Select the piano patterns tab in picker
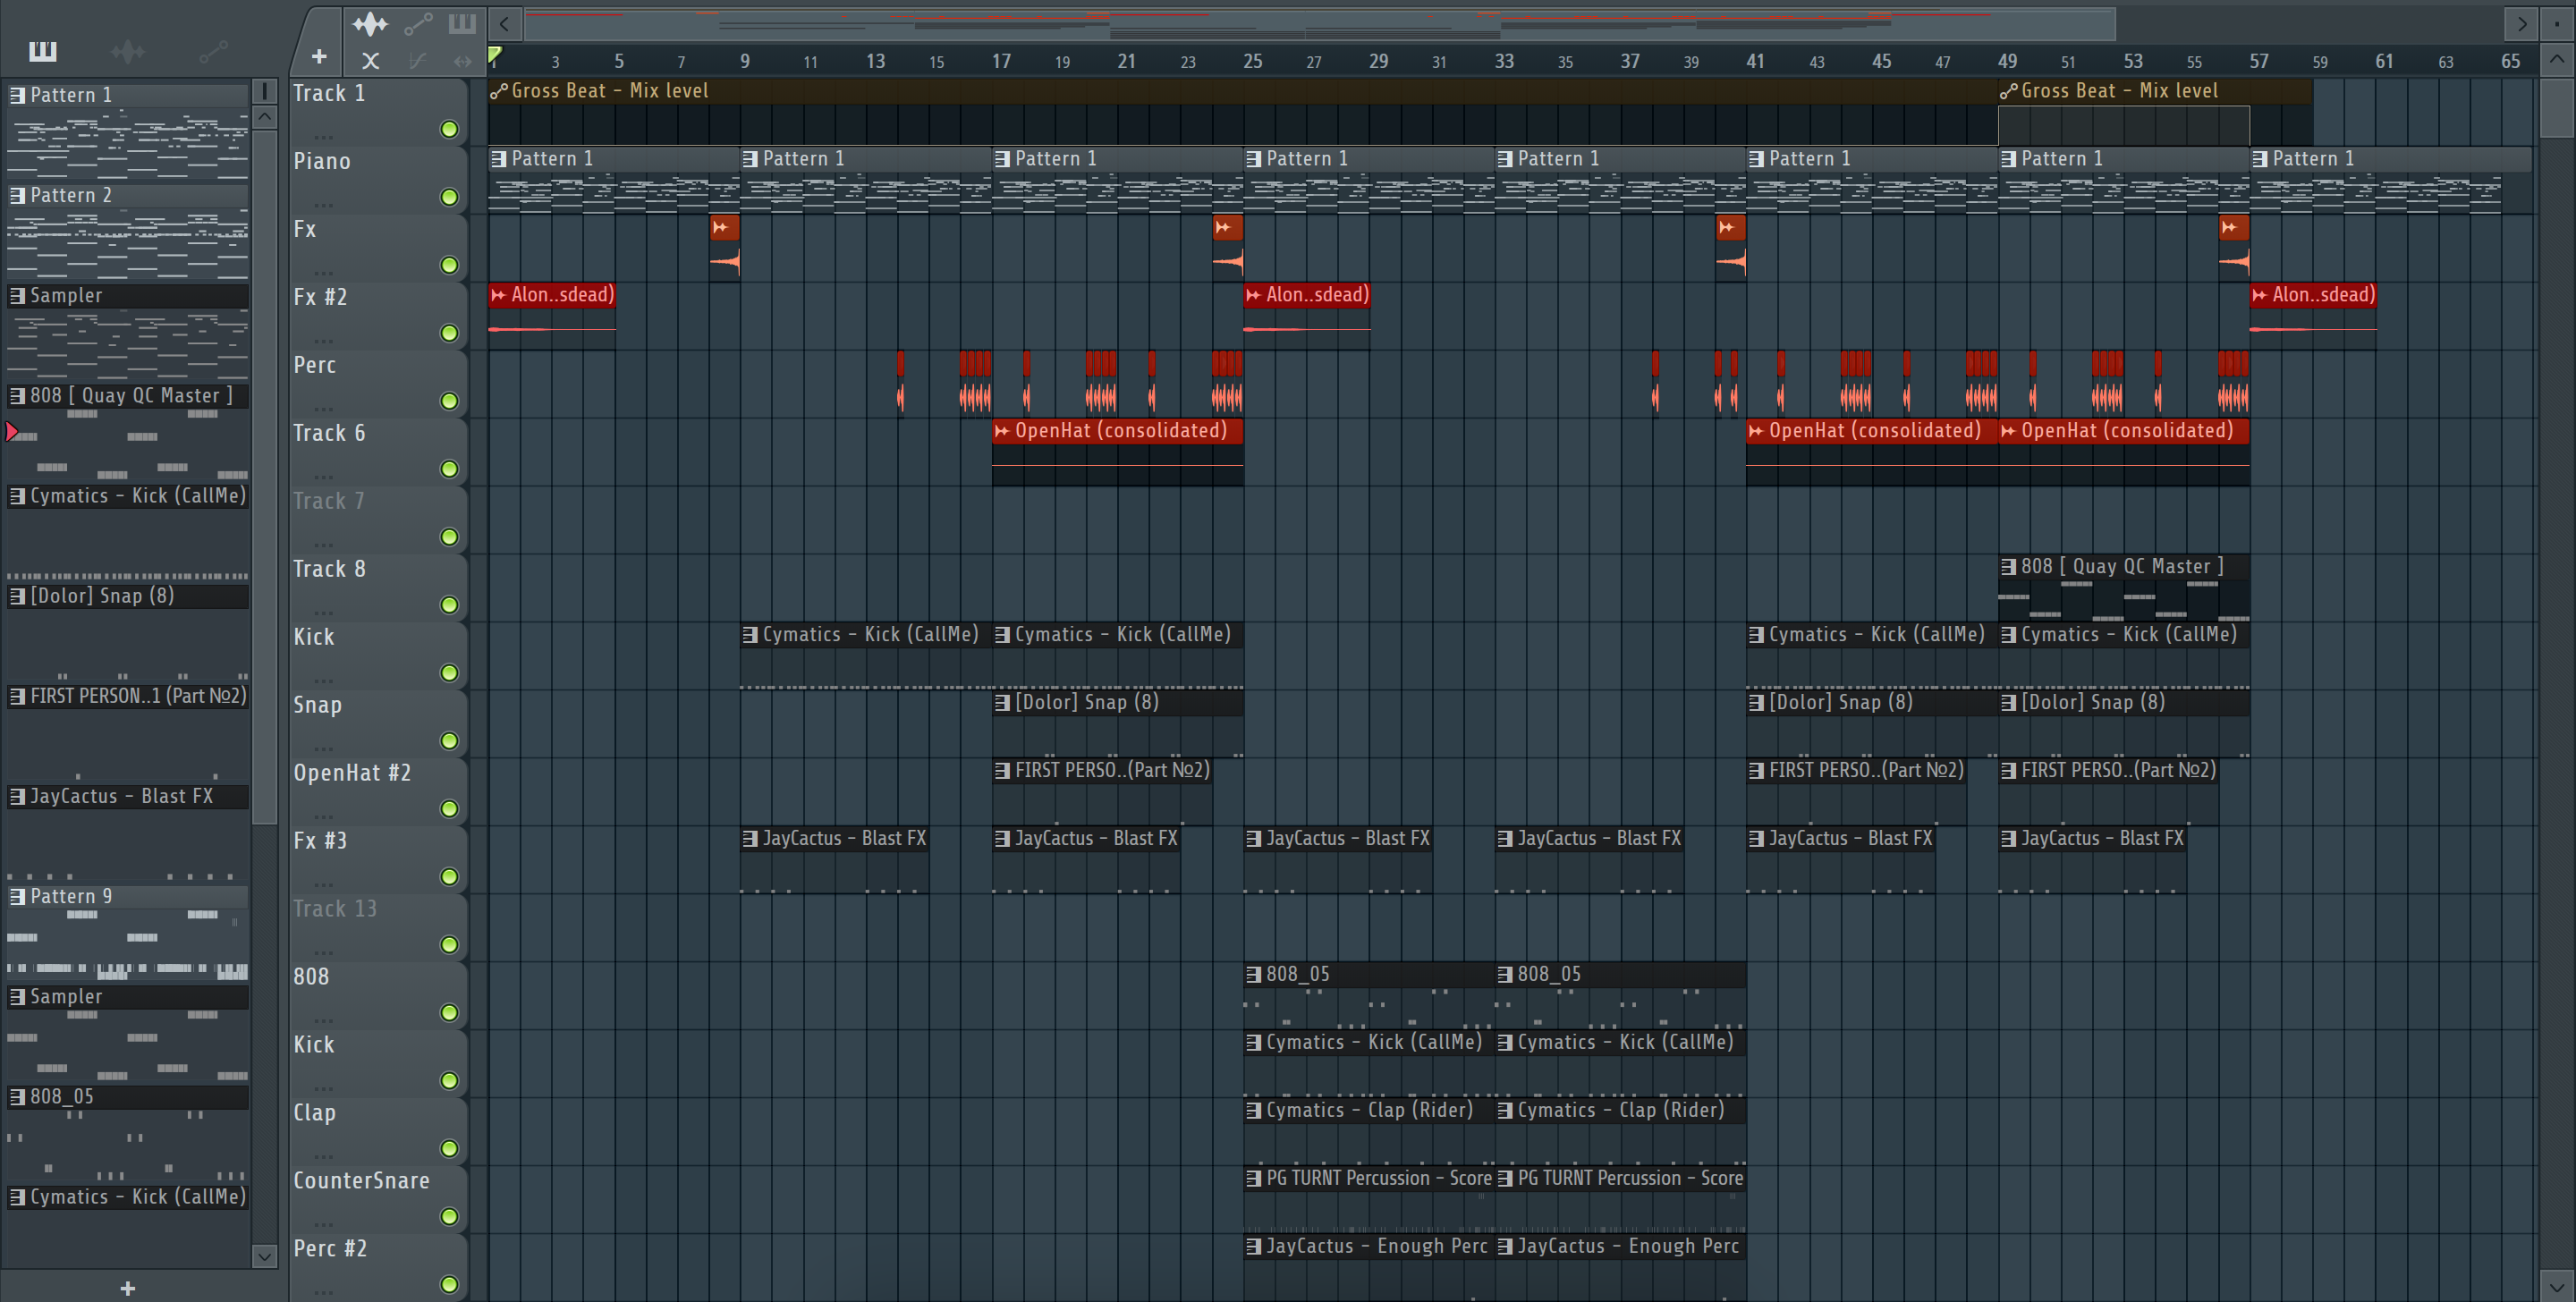 [42, 51]
